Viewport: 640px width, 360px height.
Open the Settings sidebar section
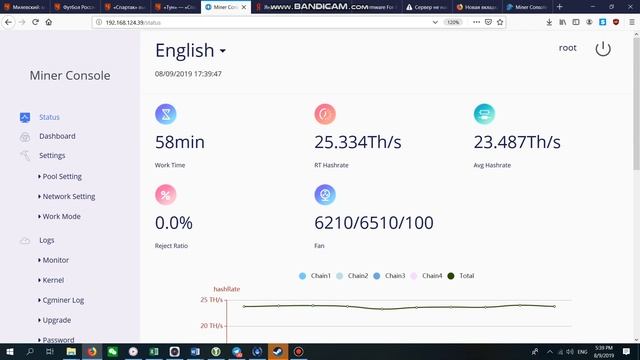(x=52, y=156)
